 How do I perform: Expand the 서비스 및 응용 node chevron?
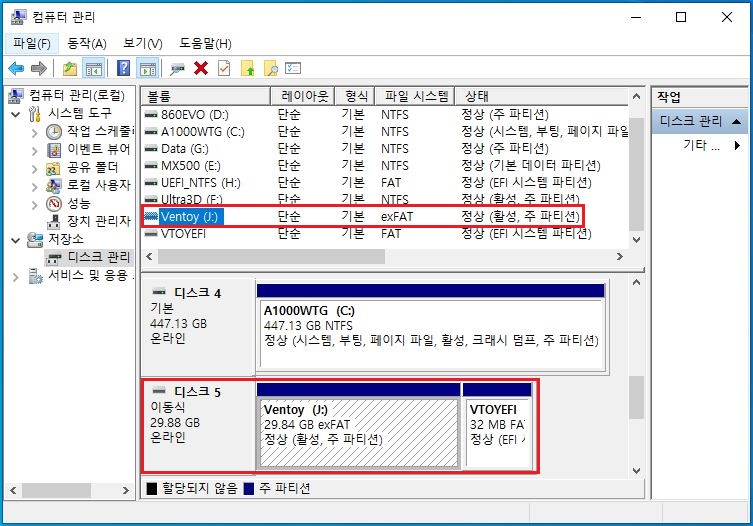15,276
